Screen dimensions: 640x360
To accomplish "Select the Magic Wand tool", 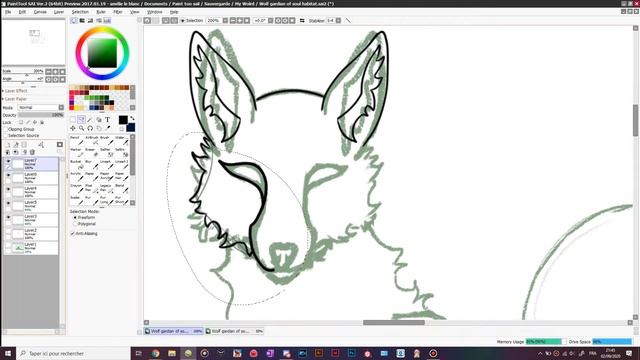I will click(x=90, y=120).
